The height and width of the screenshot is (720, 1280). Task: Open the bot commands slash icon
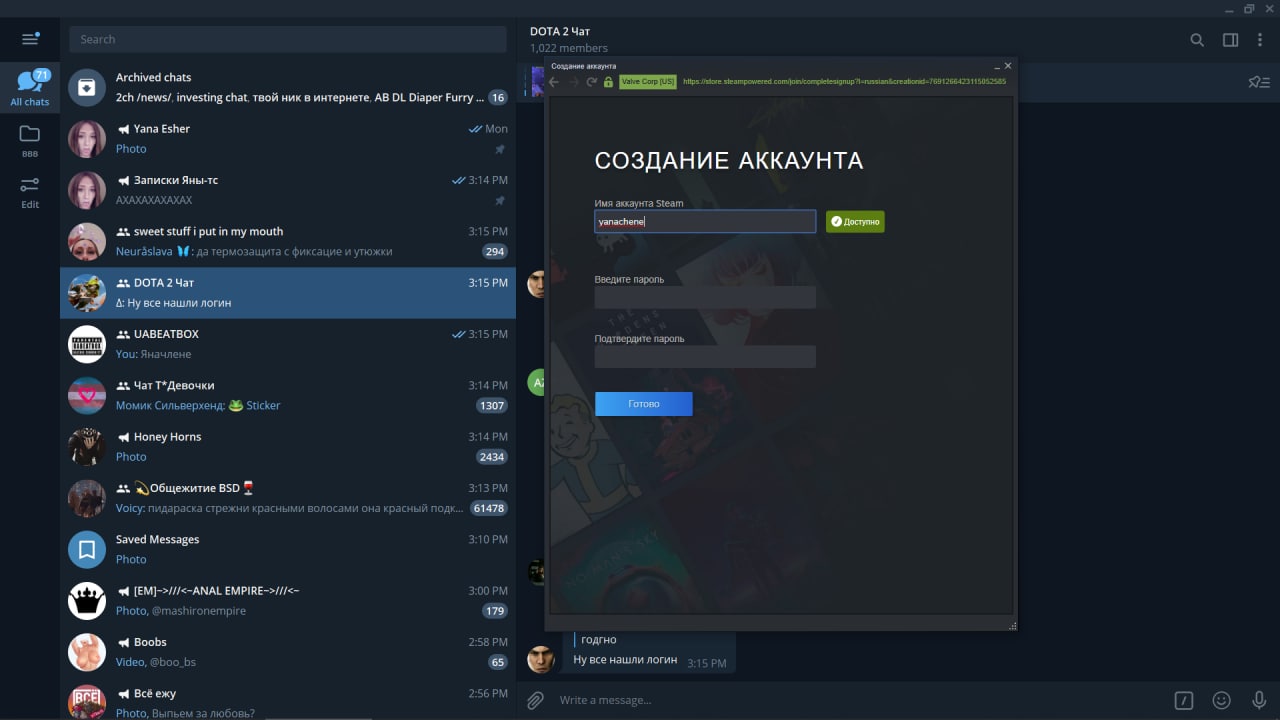(x=1183, y=700)
